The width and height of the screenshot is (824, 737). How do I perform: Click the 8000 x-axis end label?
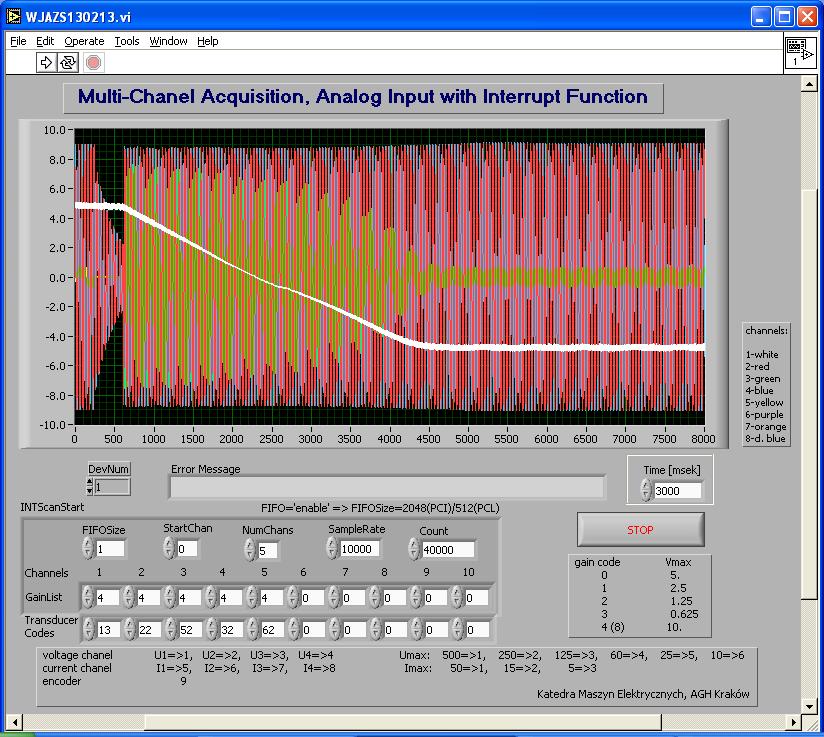pos(703,439)
